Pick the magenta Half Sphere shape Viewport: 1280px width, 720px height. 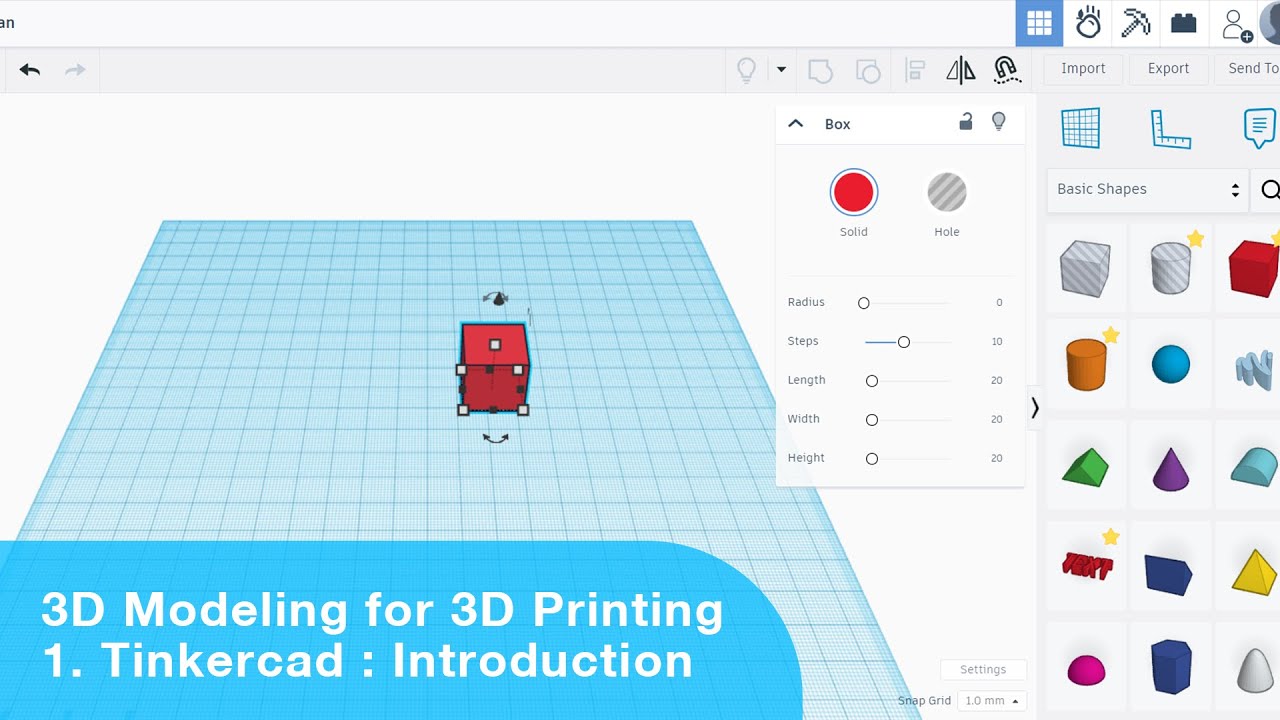(x=1087, y=670)
